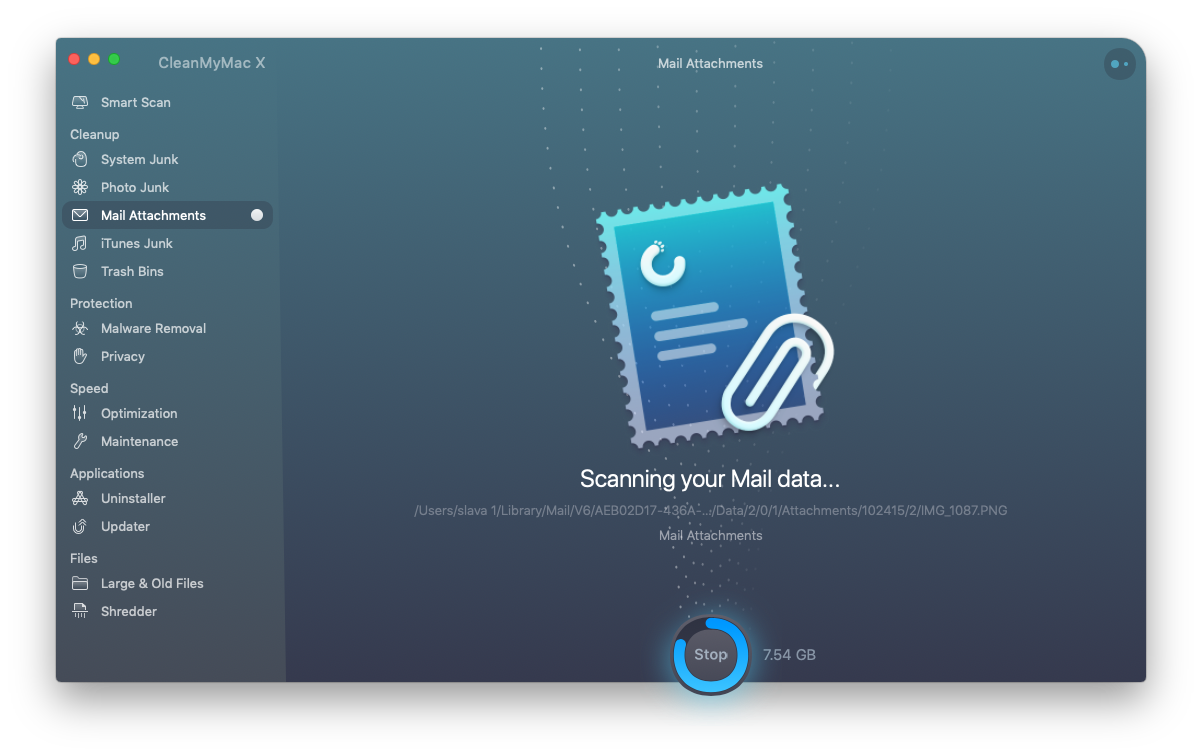Select Privacy in the sidebar
This screenshot has height=756, width=1202.
[x=167, y=356]
